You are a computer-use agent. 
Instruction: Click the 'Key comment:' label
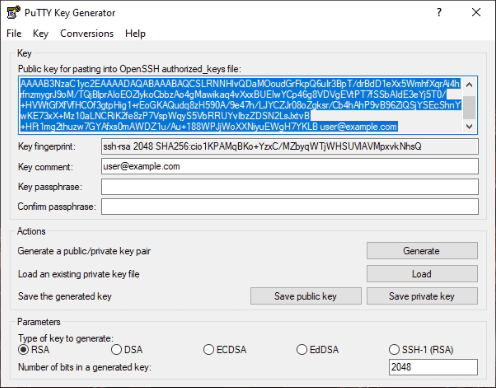point(45,167)
